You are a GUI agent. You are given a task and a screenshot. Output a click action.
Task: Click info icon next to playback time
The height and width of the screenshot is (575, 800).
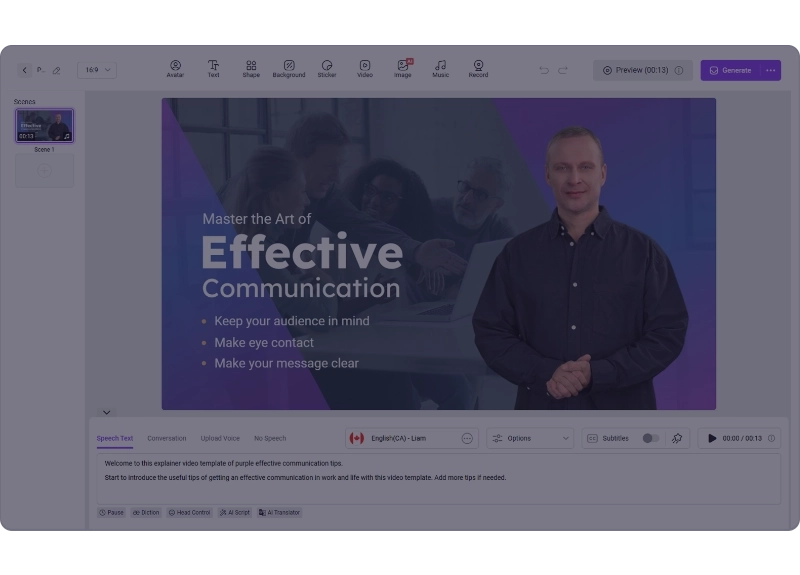771,438
